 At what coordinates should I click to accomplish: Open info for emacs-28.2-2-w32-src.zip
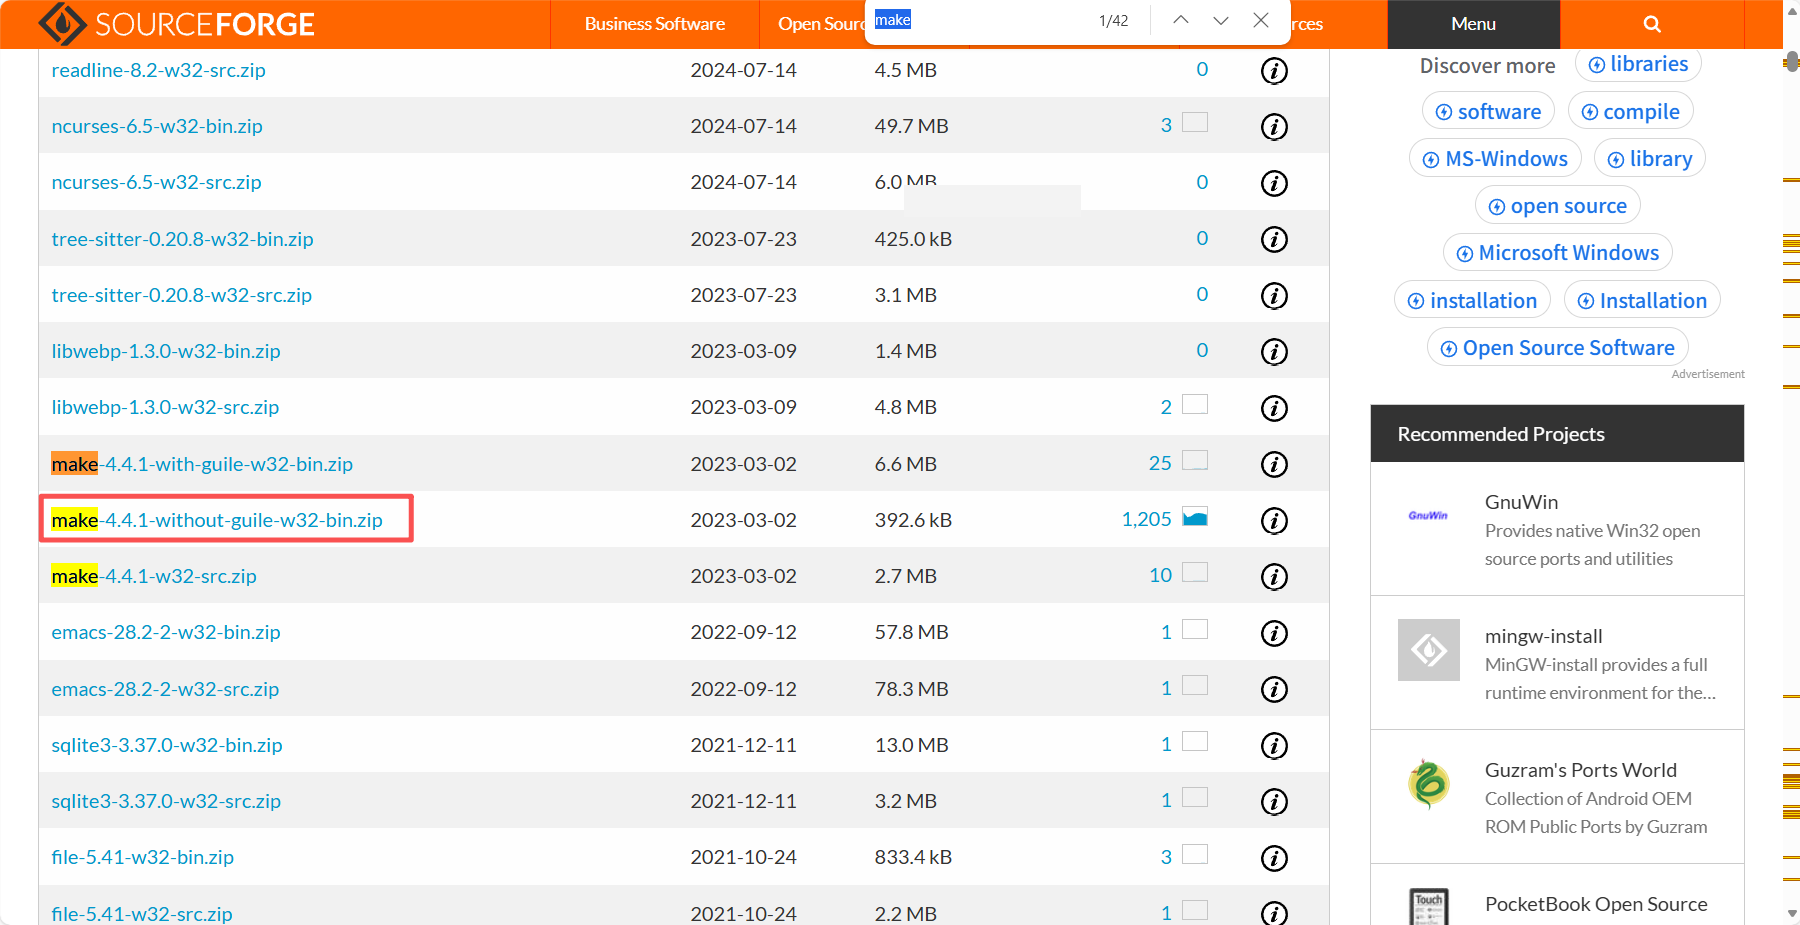(1274, 689)
